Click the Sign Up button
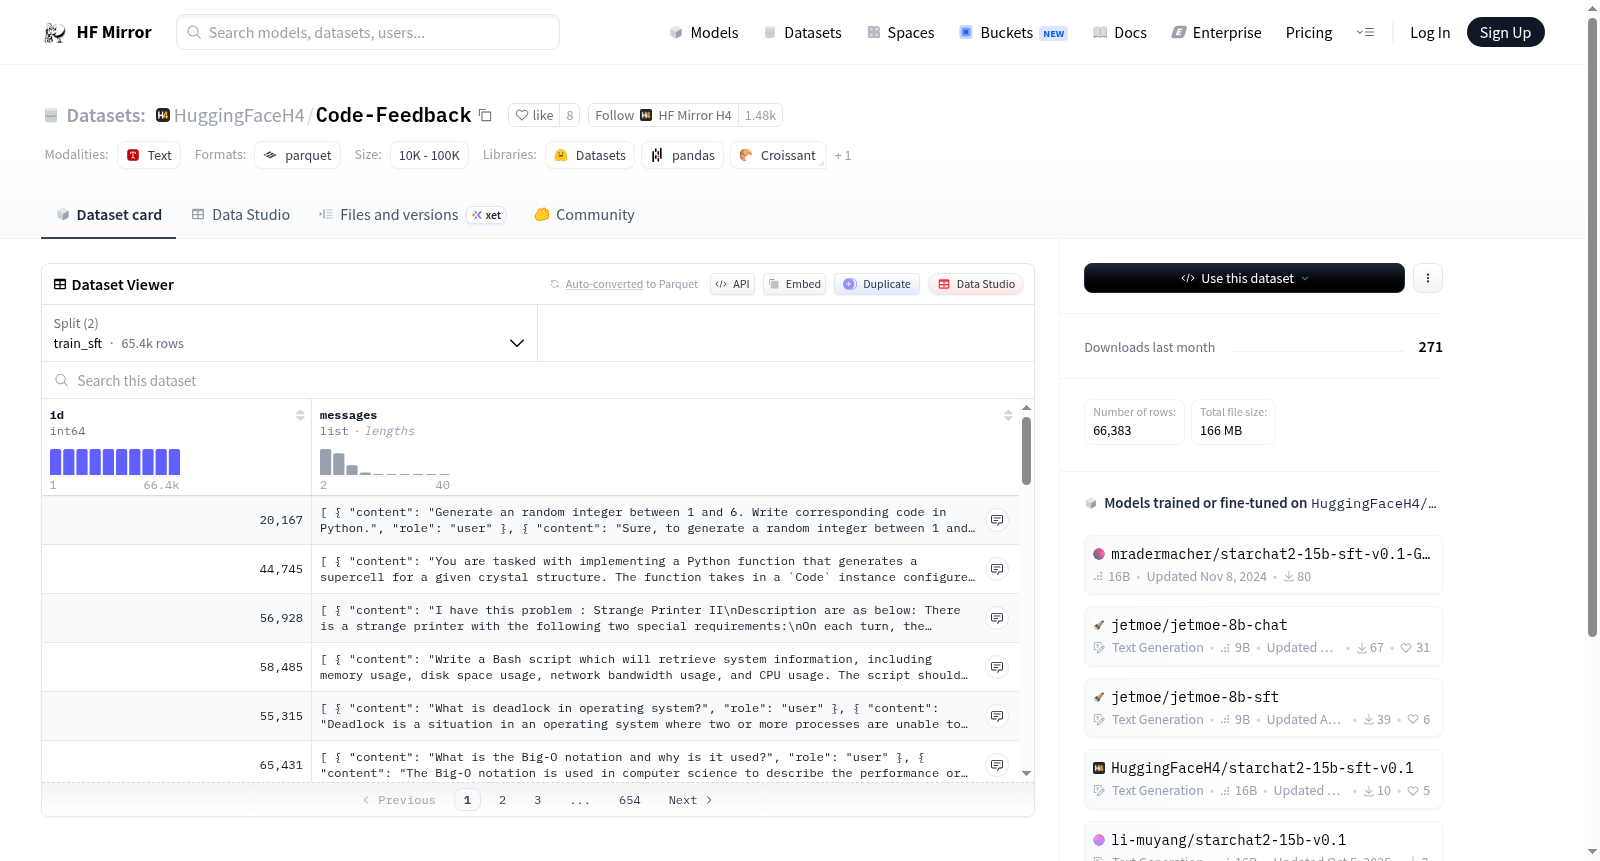Viewport: 1600px width, 861px height. [x=1506, y=33]
